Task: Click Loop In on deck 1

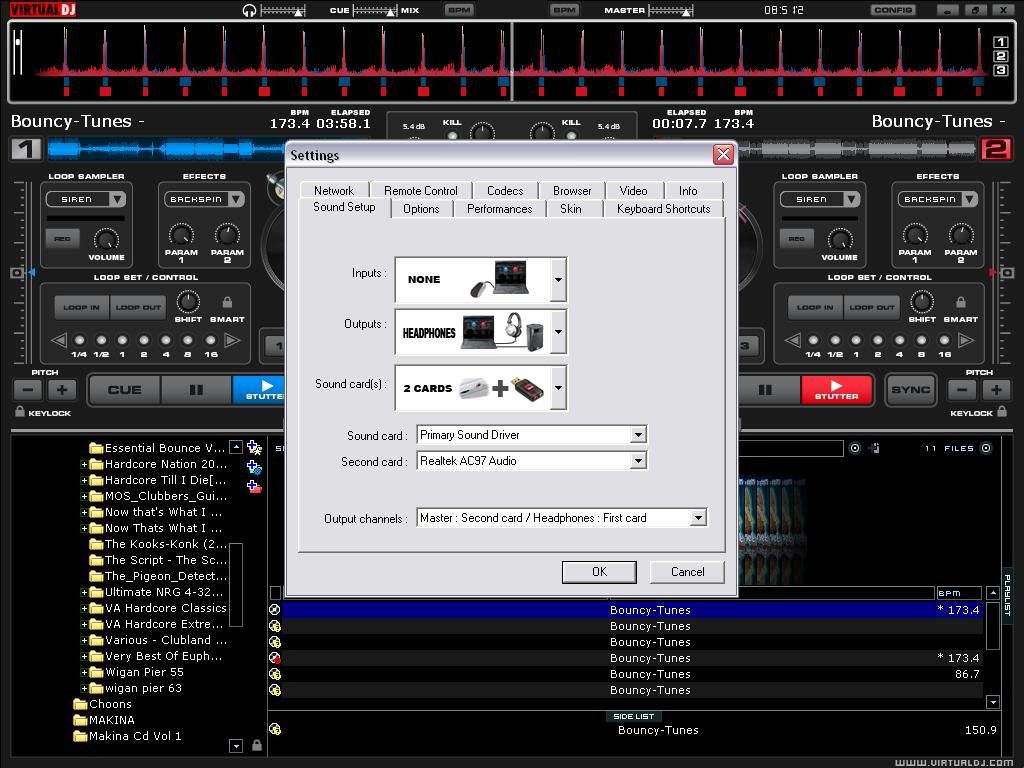Action: coord(82,307)
